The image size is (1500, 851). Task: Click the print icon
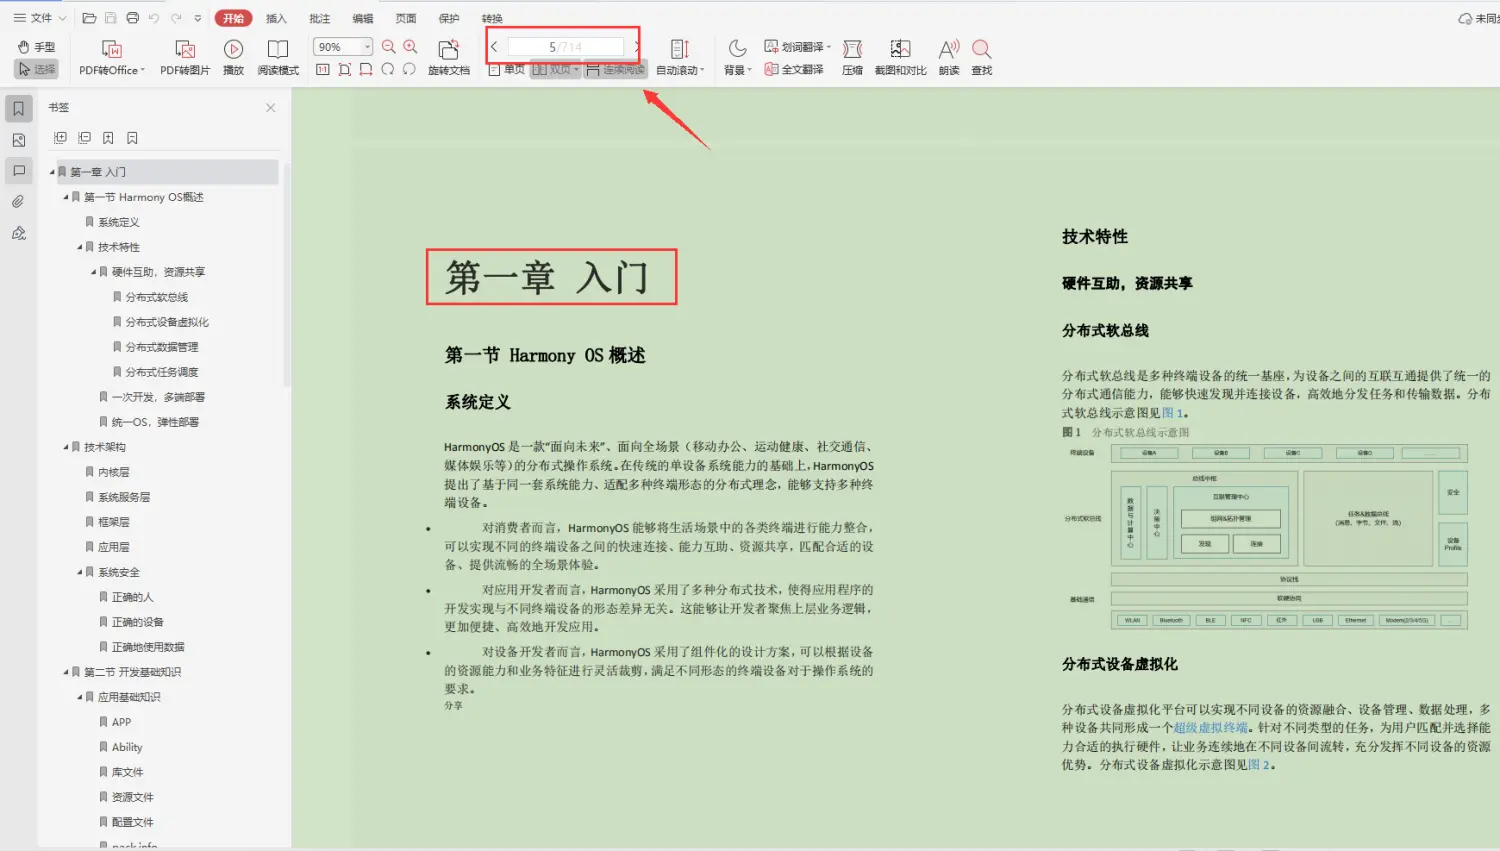click(x=132, y=18)
